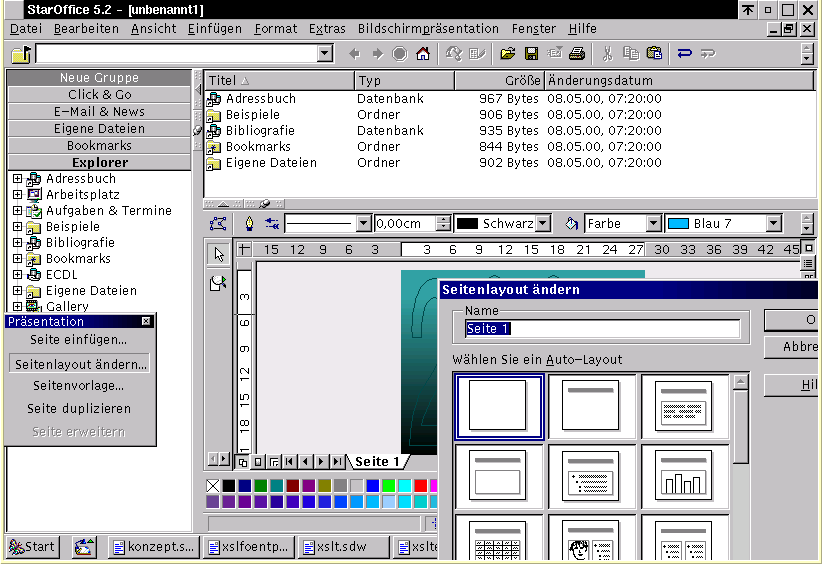Screen dimensions: 822x564
Task: Pick the black swatch in the color palette
Action: [229, 486]
